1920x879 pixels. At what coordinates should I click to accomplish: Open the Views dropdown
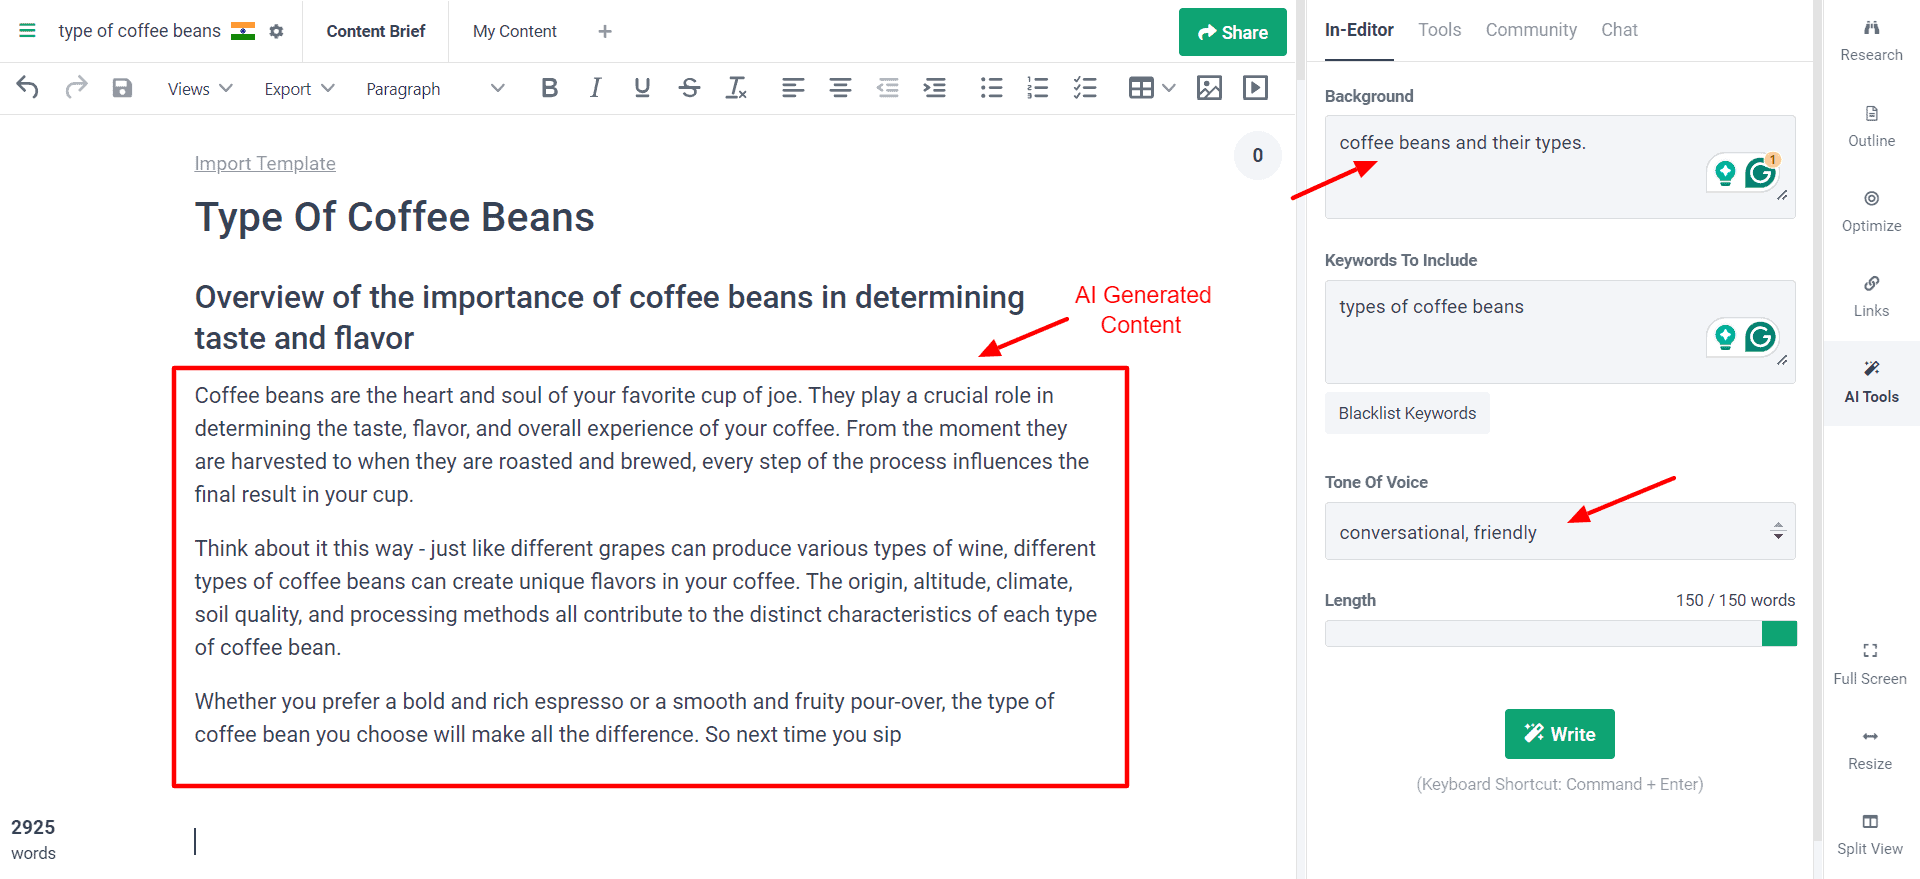(200, 89)
